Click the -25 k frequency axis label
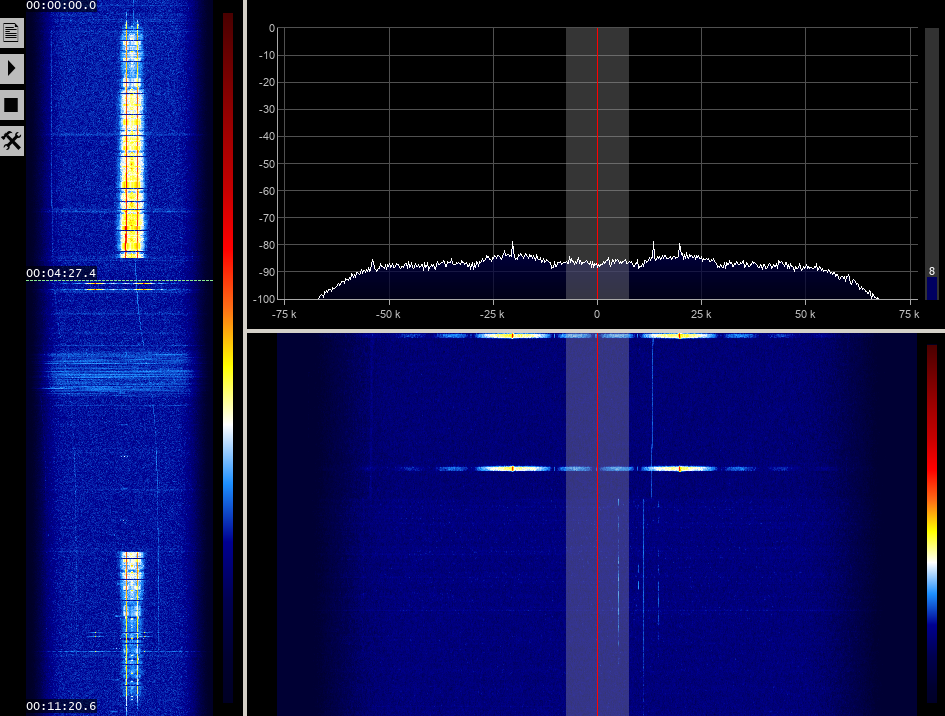Image resolution: width=945 pixels, height=716 pixels. coord(492,314)
